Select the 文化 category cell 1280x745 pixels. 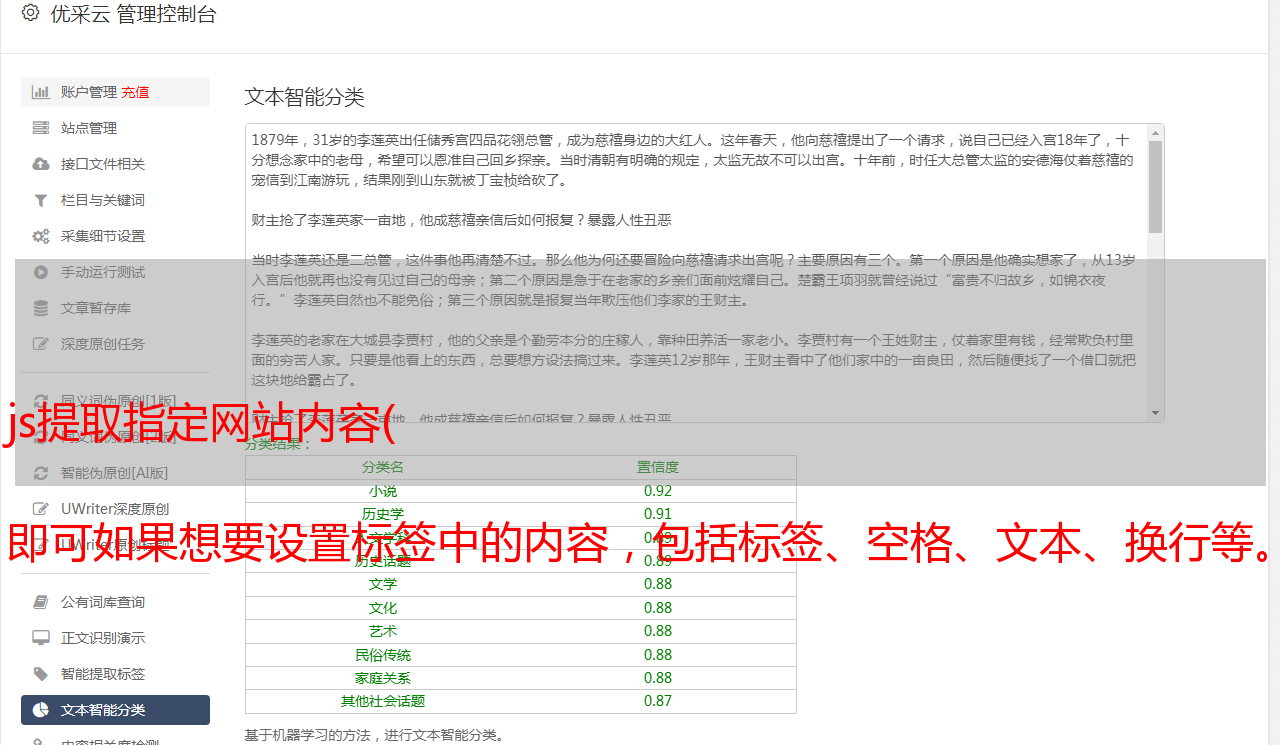[x=383, y=608]
